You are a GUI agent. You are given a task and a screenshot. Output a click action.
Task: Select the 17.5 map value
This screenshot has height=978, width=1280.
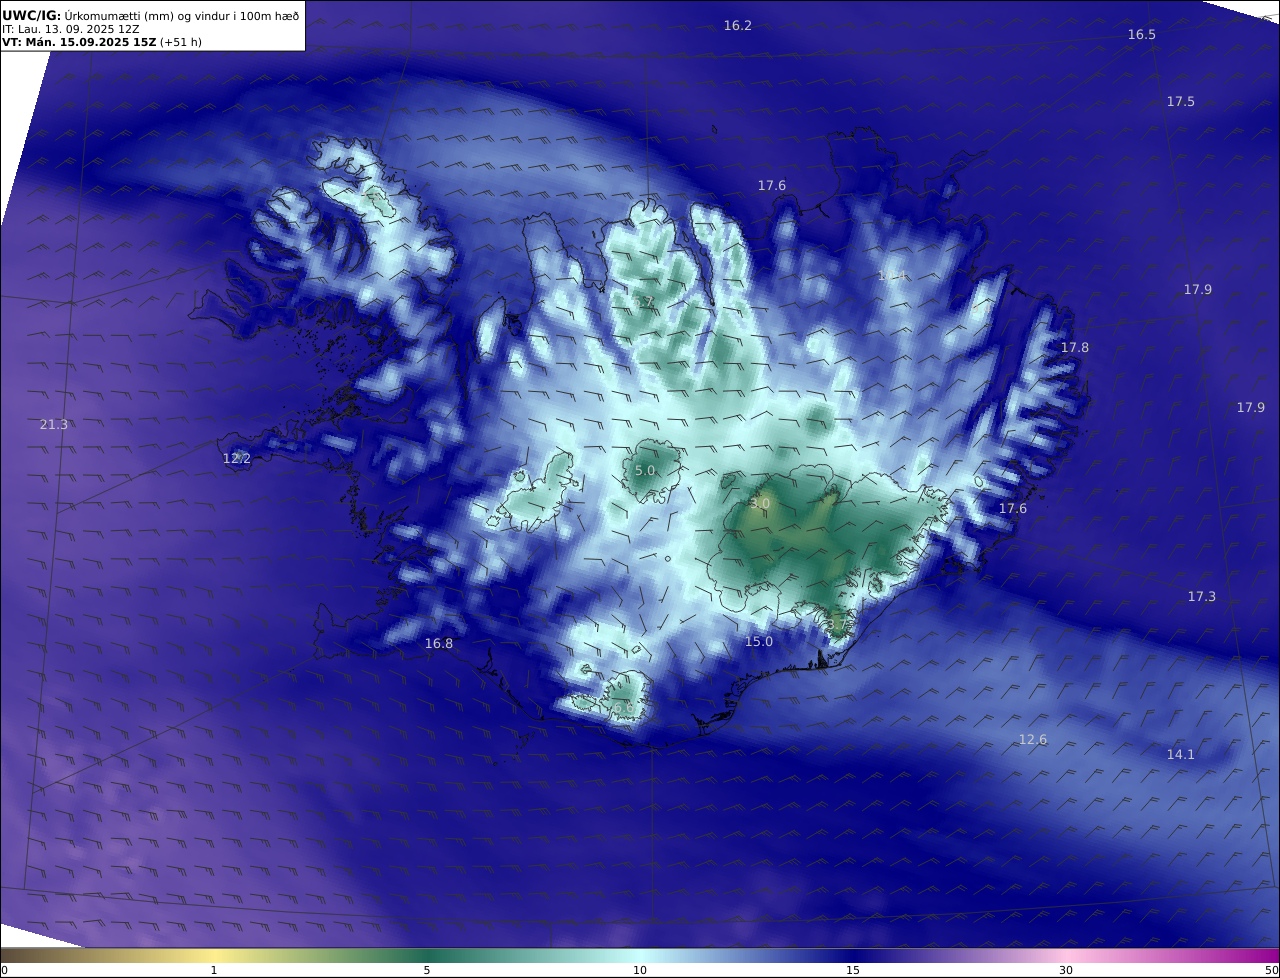point(1181,101)
